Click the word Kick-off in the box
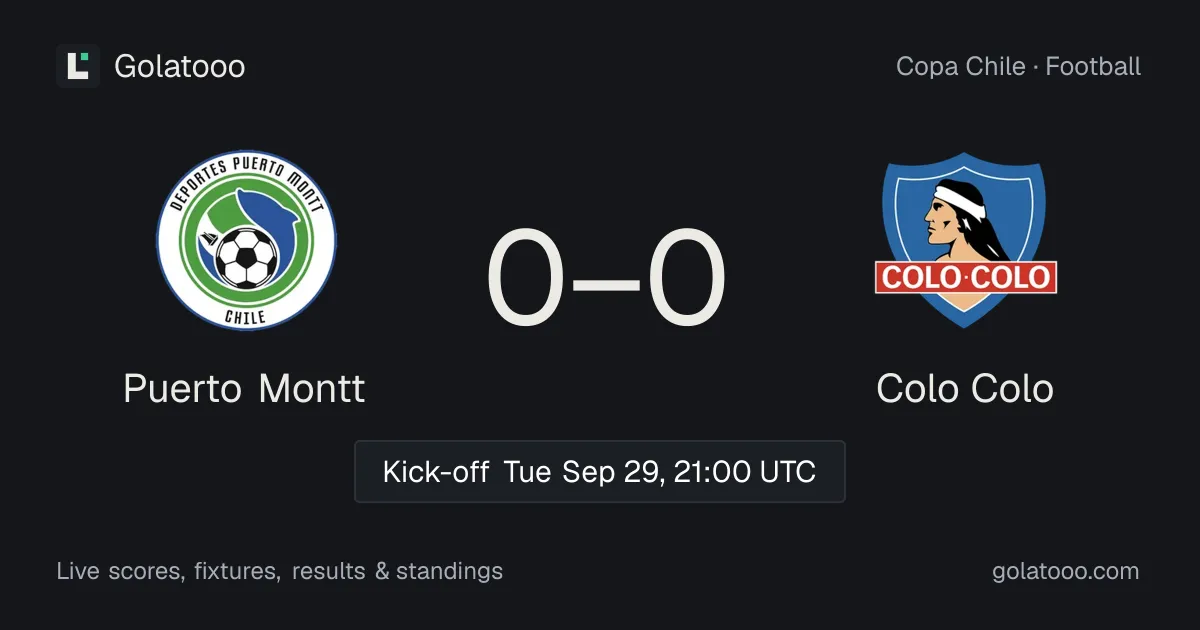This screenshot has height=630, width=1200. 436,471
